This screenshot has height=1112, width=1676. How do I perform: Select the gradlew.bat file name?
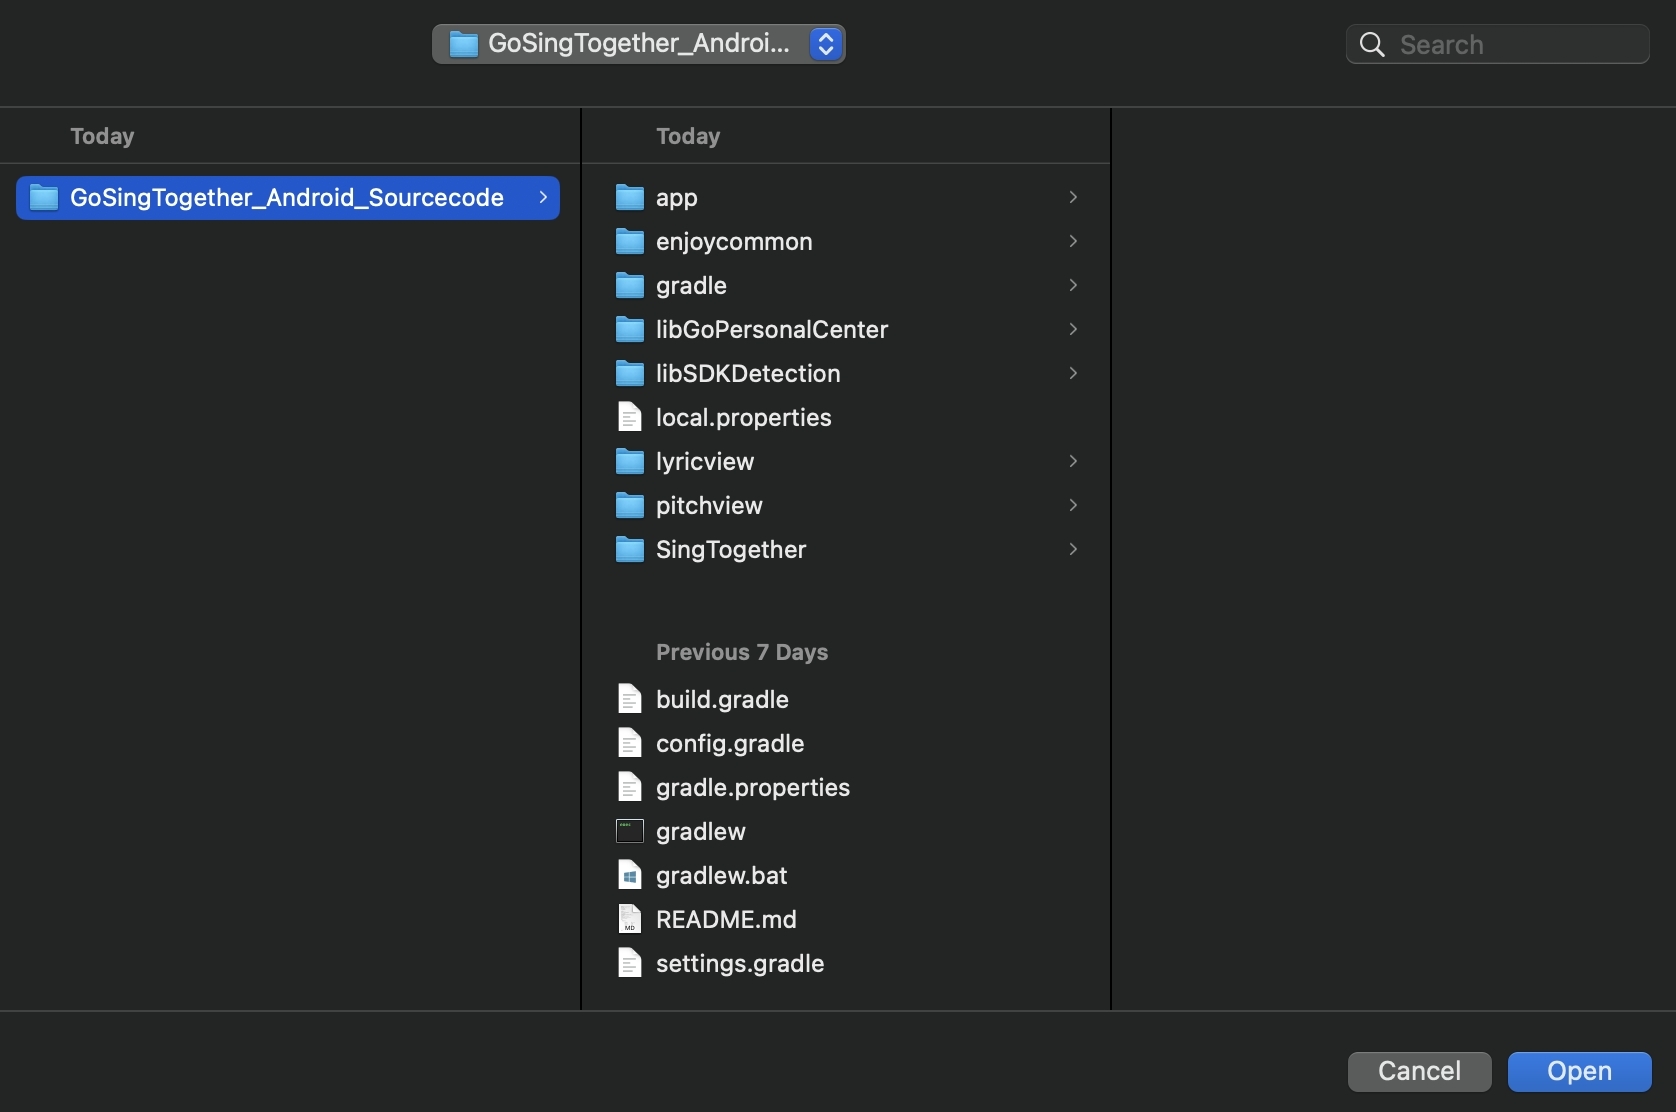tap(722, 876)
